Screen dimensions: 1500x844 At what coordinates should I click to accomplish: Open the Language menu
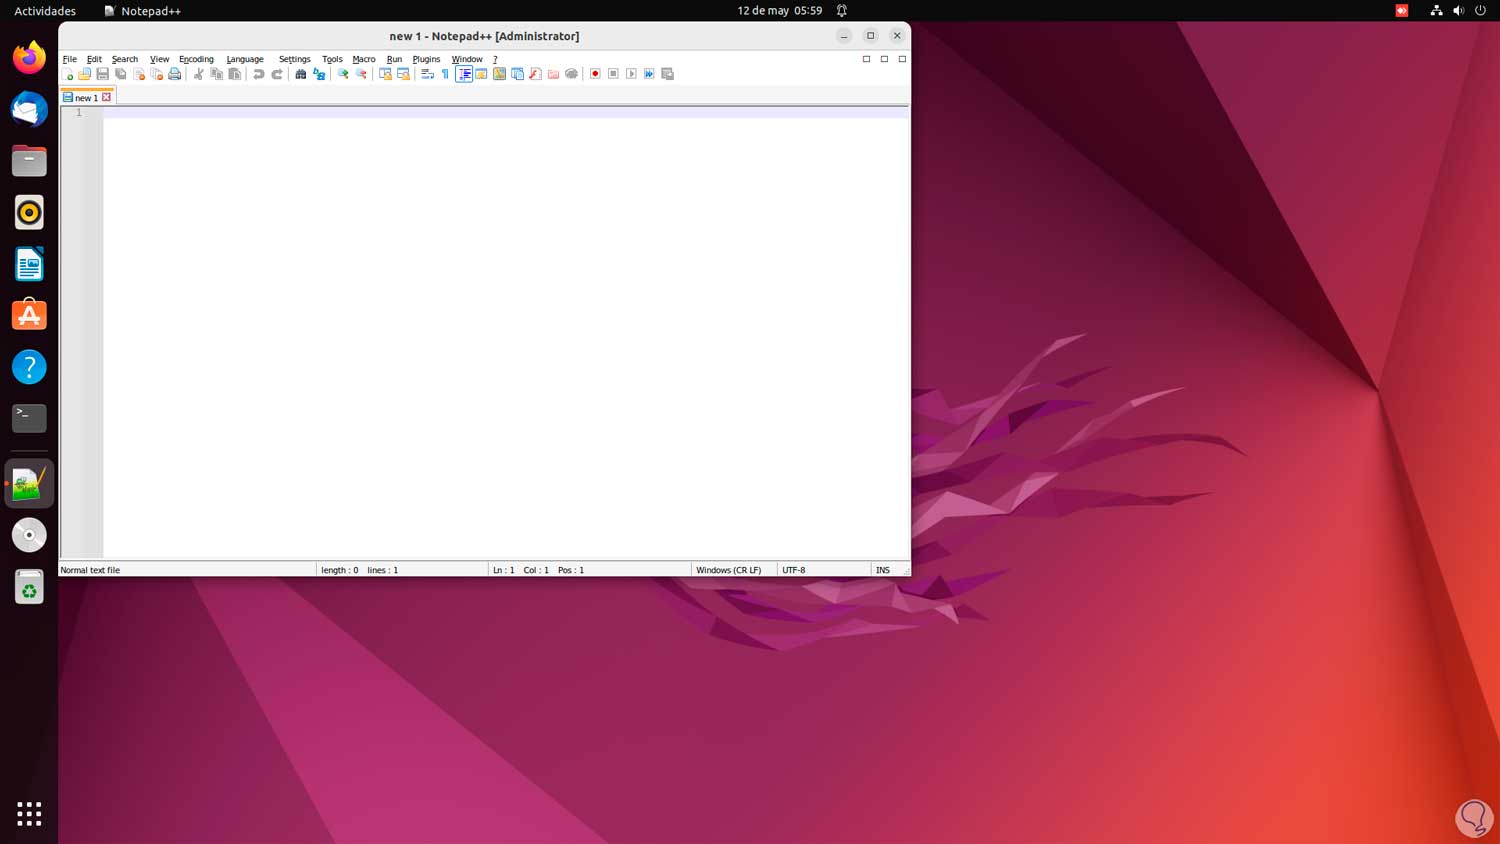(245, 59)
